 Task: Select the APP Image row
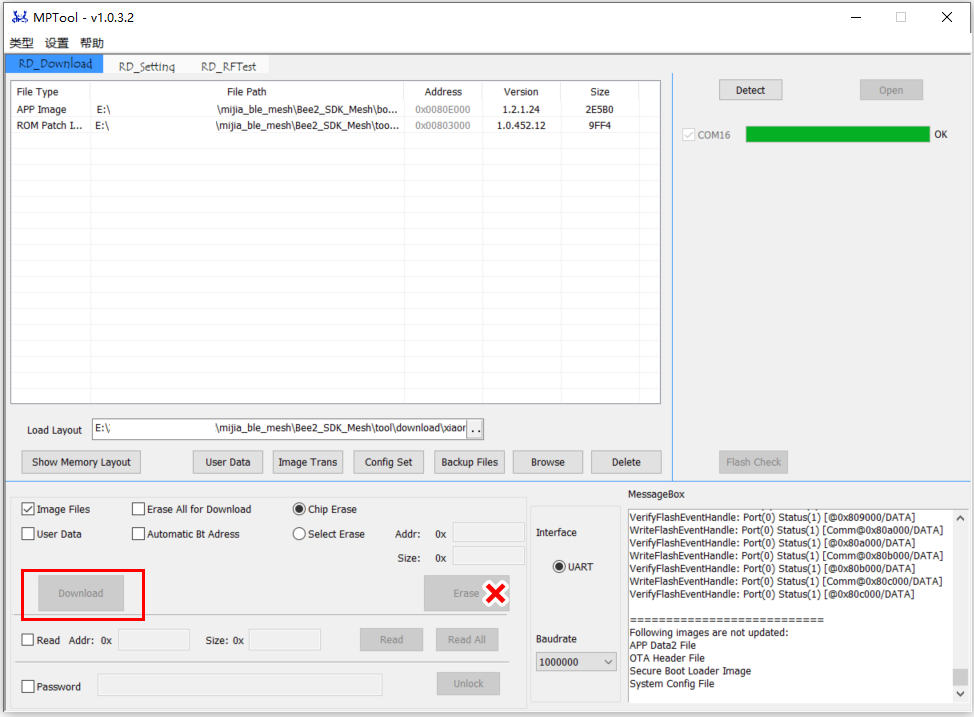click(335, 109)
